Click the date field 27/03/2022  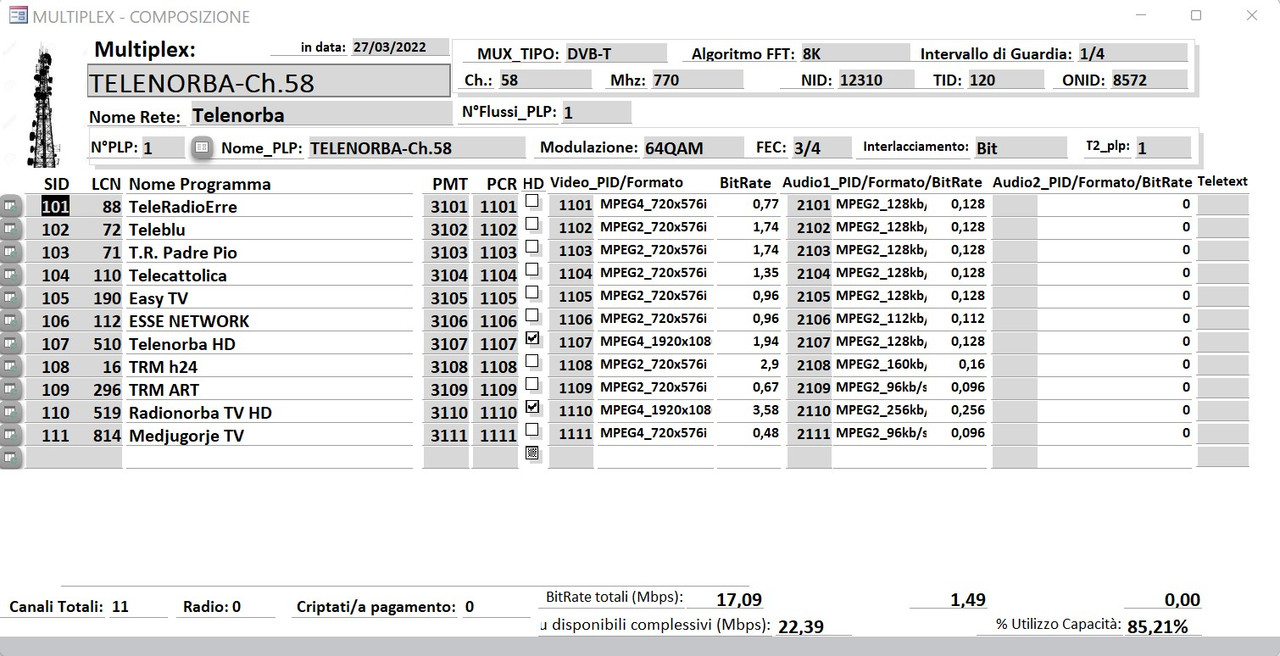(400, 47)
